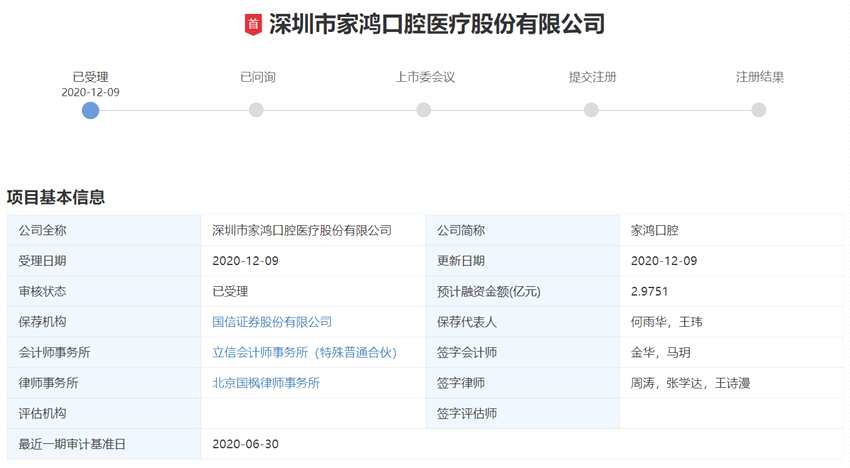Click the 审核状态 value 已受理
The image size is (850, 468).
pos(230,291)
